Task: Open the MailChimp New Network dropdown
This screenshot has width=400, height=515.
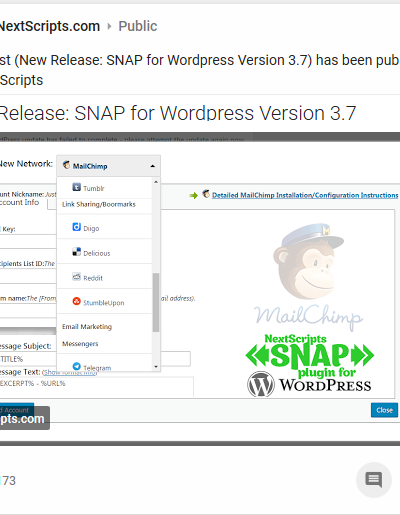Action: [109, 166]
